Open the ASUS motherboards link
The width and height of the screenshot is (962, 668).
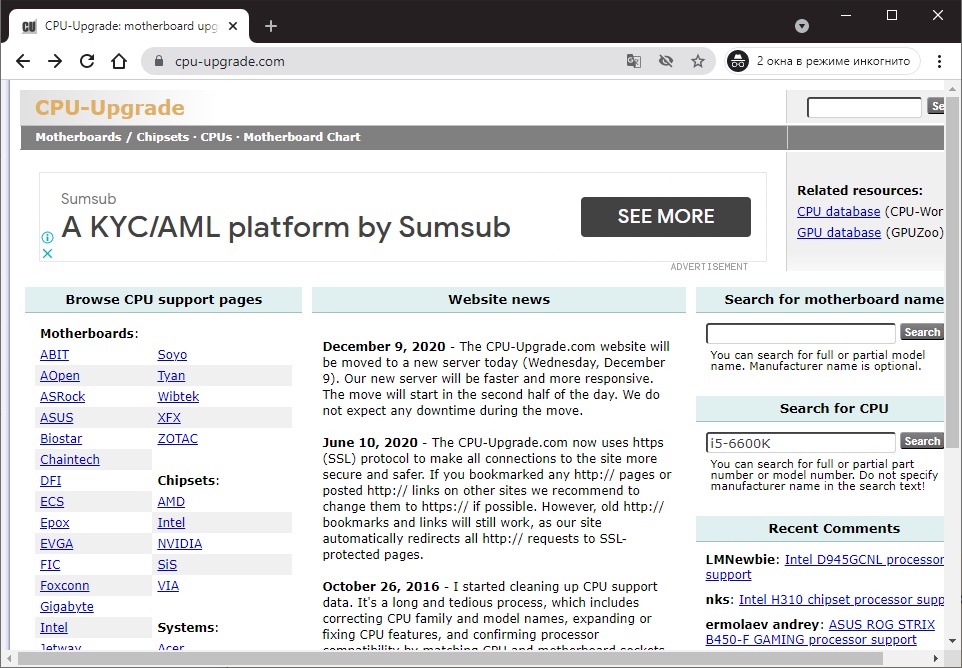coord(56,418)
